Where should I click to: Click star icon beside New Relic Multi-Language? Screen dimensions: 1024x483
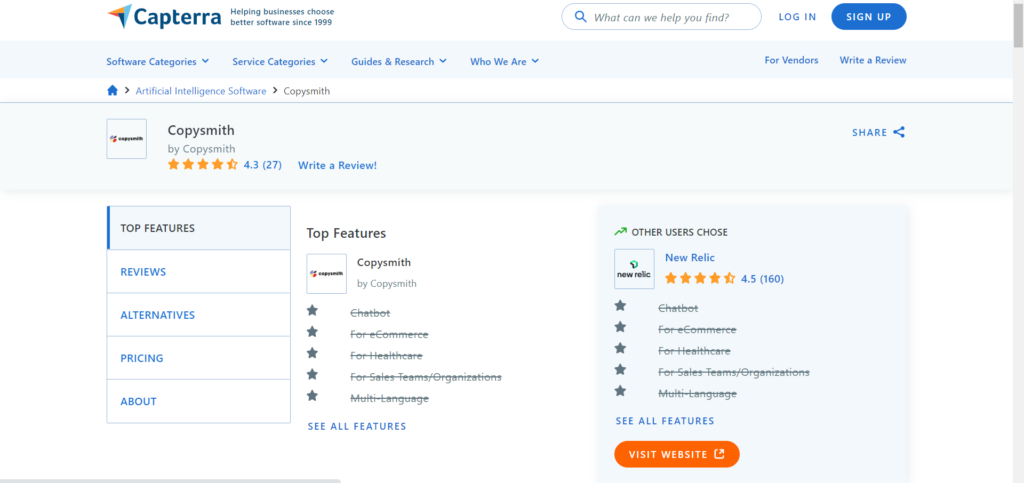(620, 391)
